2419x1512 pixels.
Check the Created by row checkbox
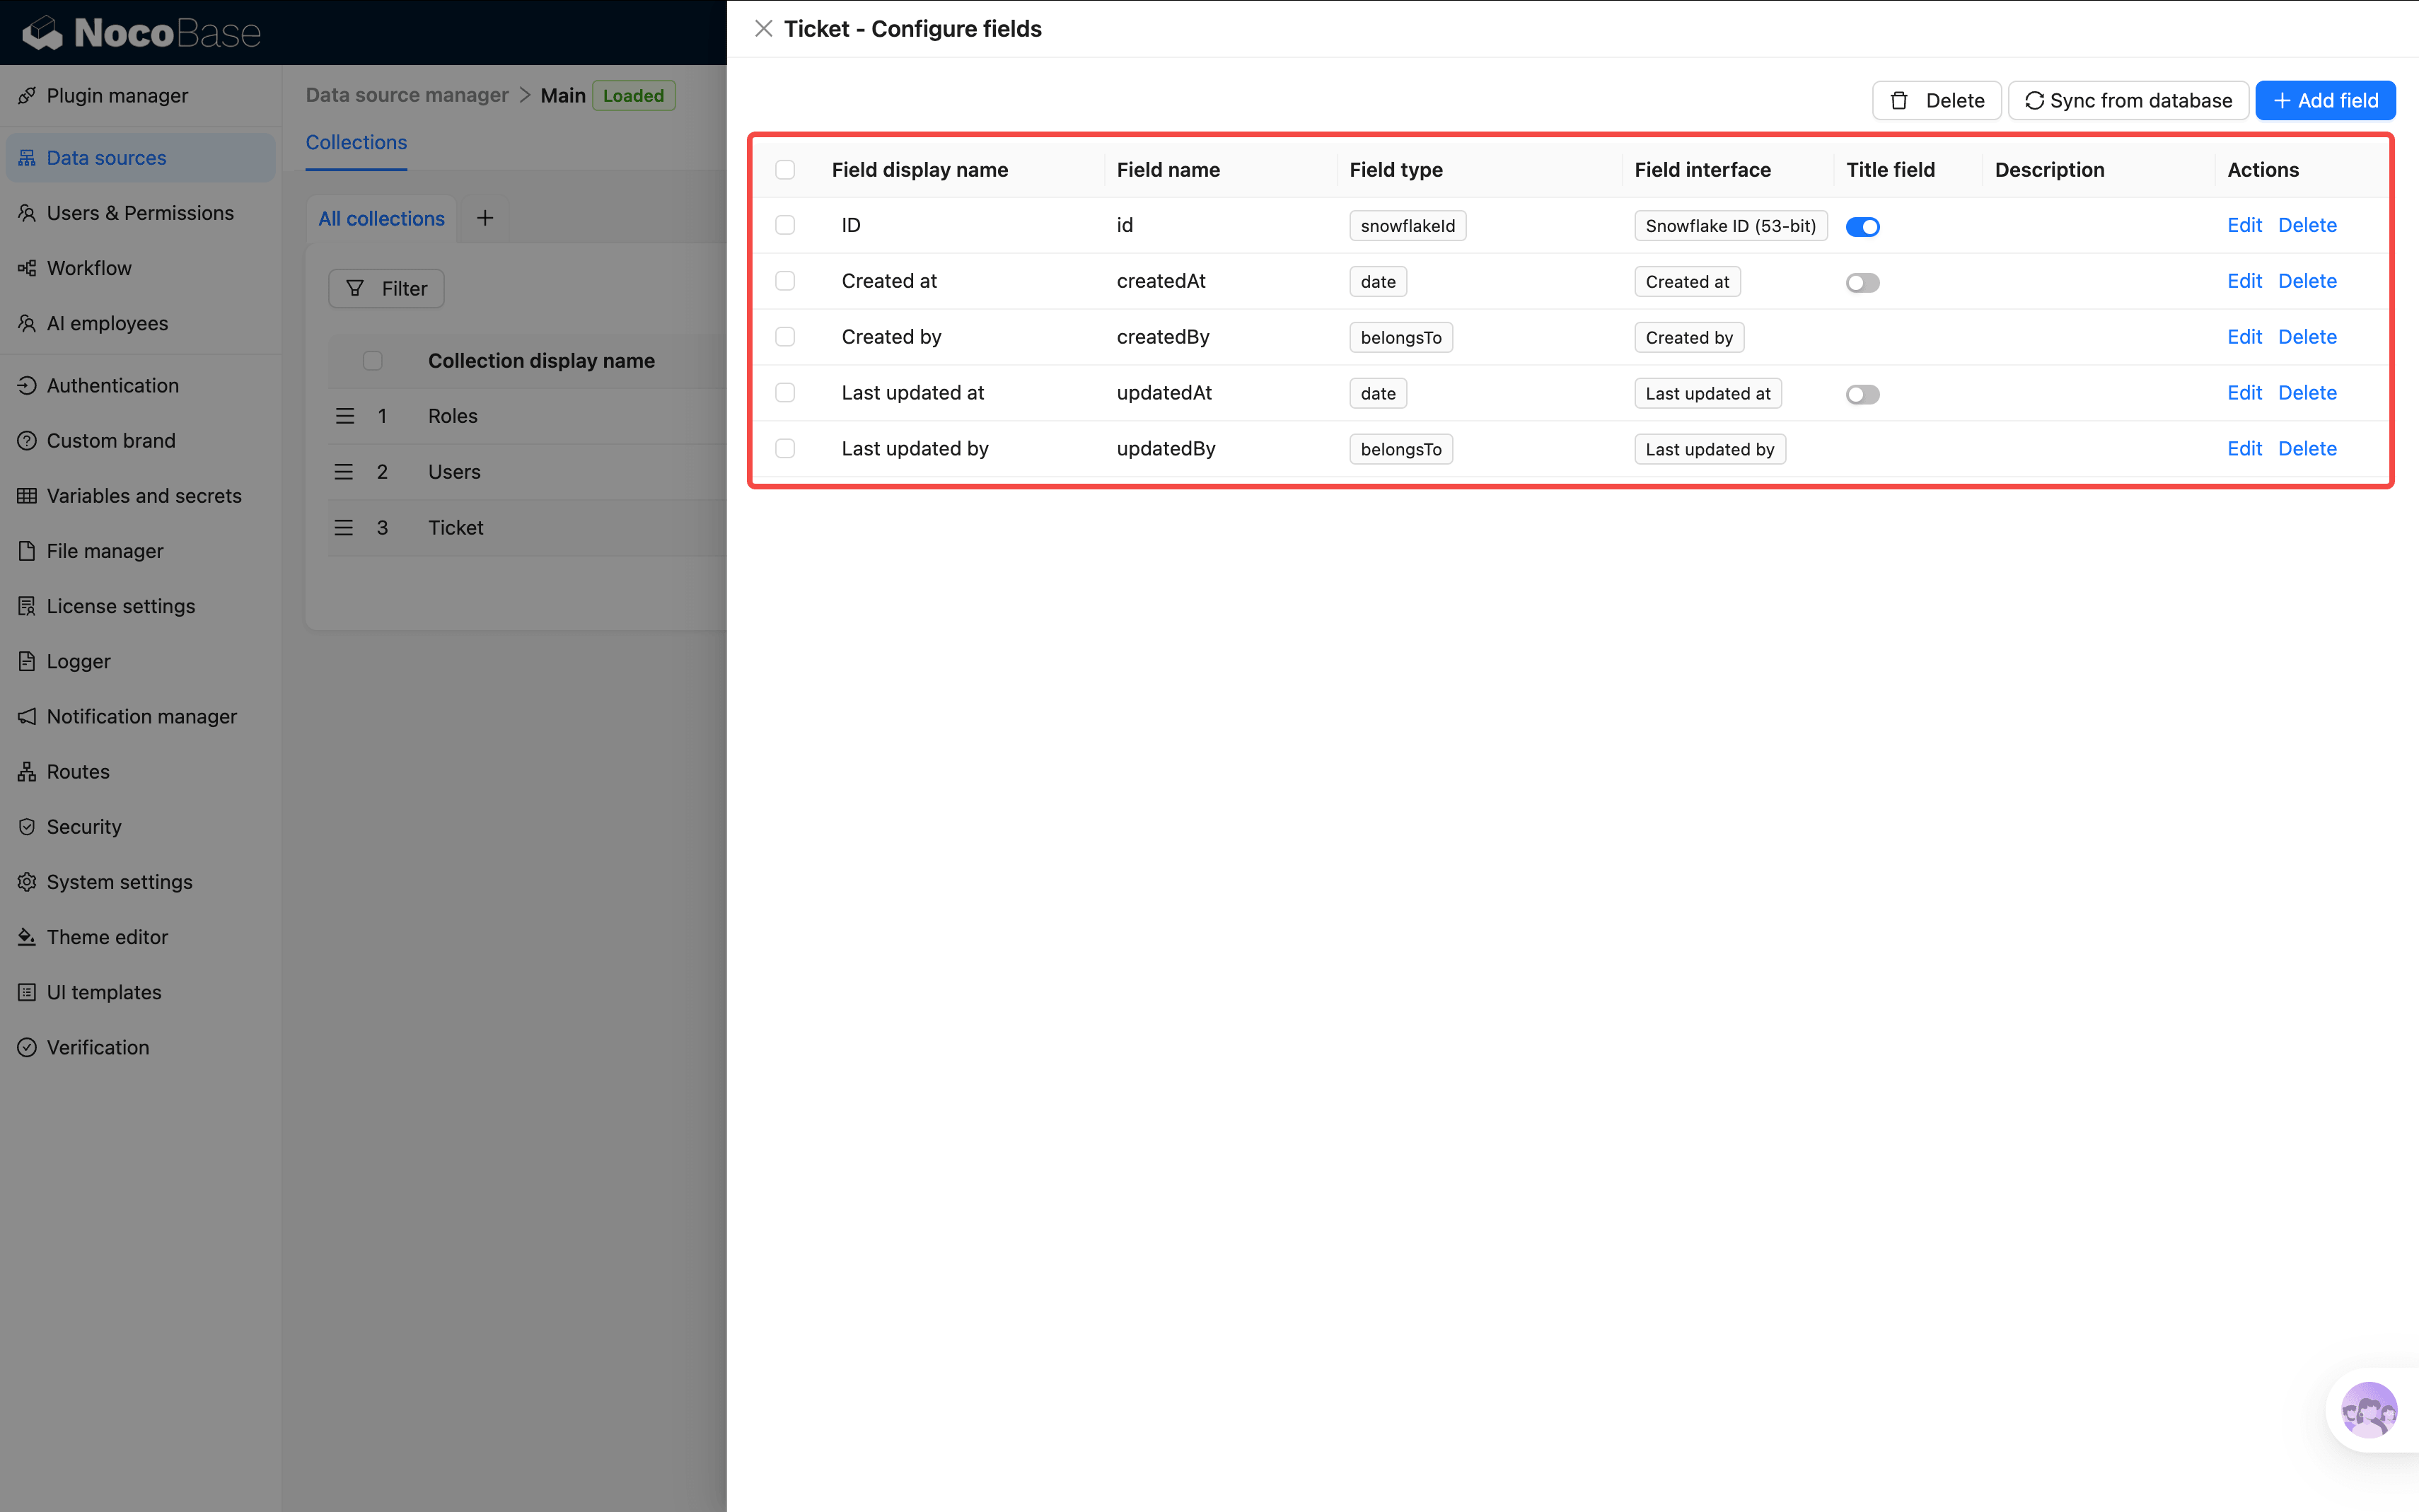(785, 337)
